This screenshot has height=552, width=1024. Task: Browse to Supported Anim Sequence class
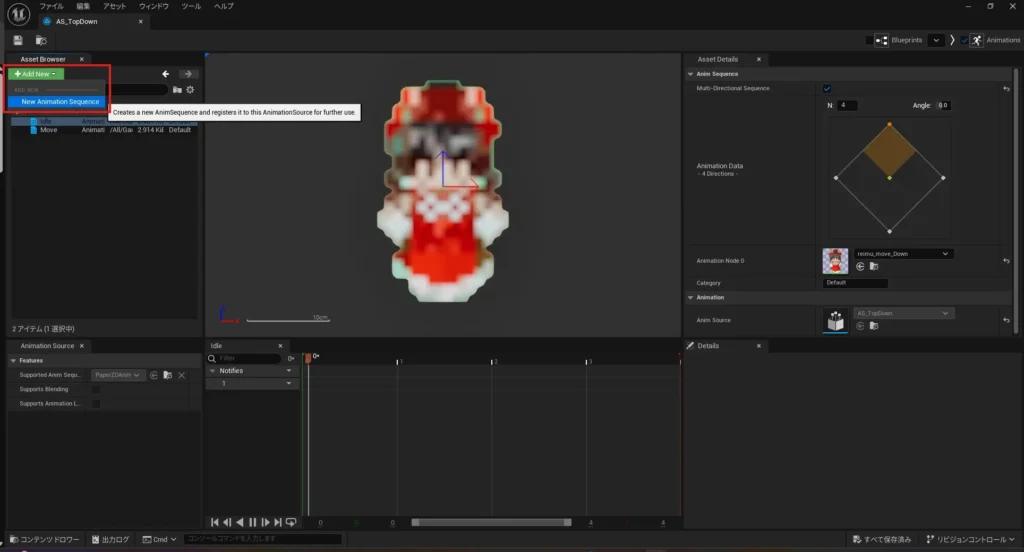pos(168,375)
